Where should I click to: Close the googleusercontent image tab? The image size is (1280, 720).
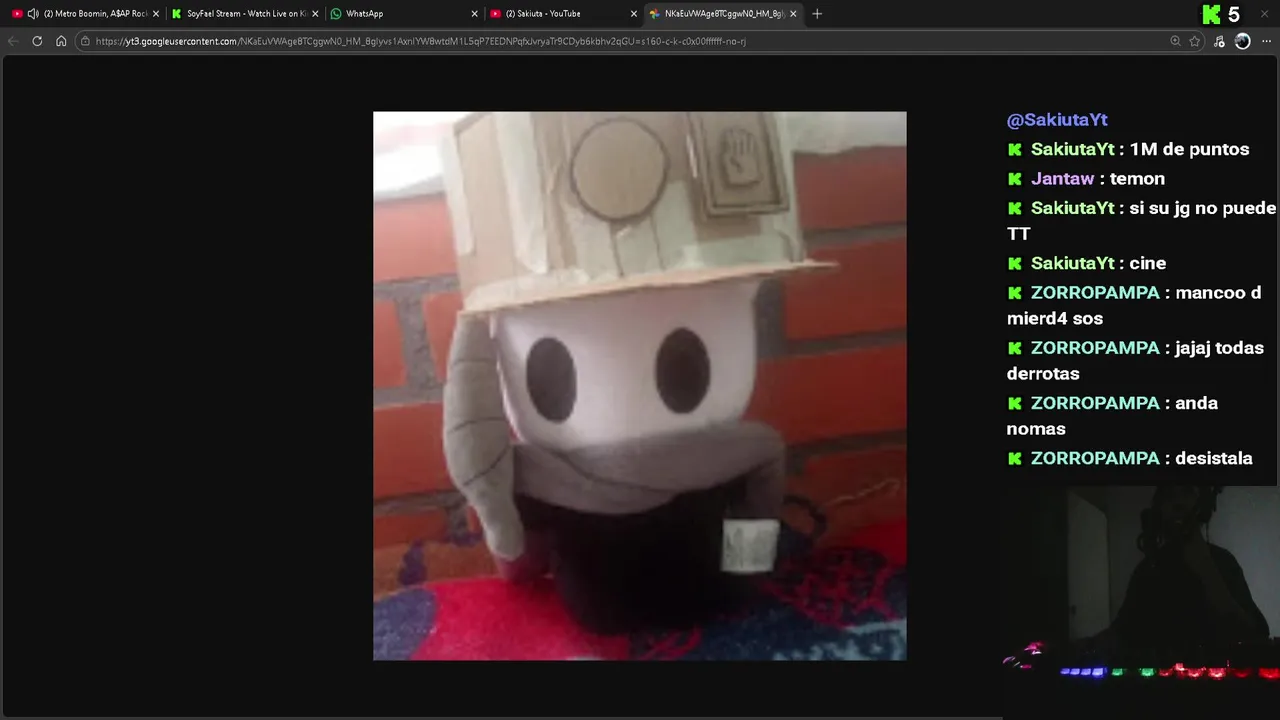(793, 14)
